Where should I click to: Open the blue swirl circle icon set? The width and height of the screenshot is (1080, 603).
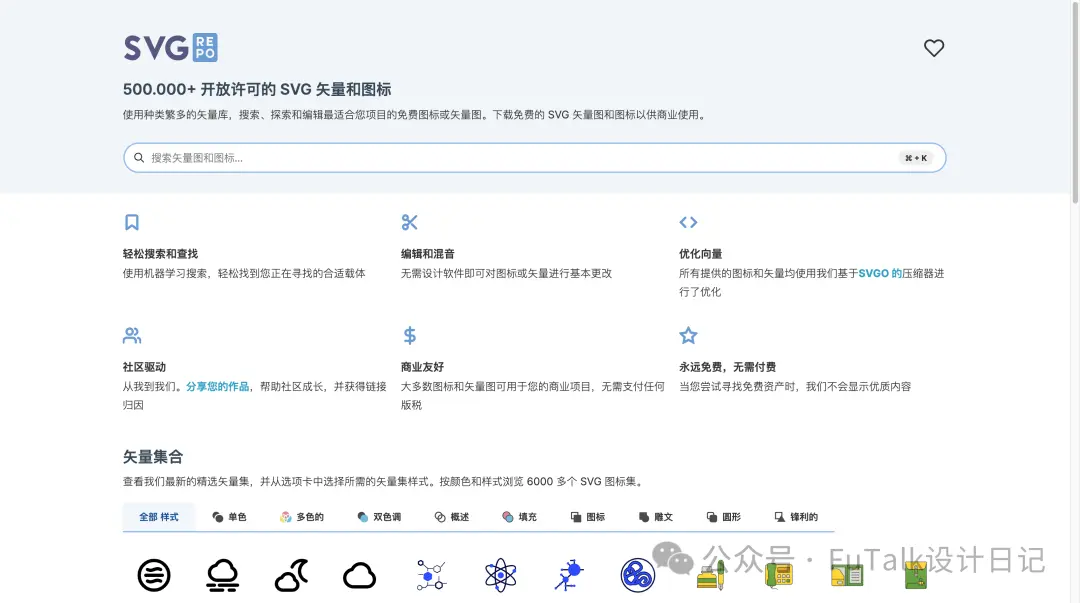pyautogui.click(x=638, y=575)
